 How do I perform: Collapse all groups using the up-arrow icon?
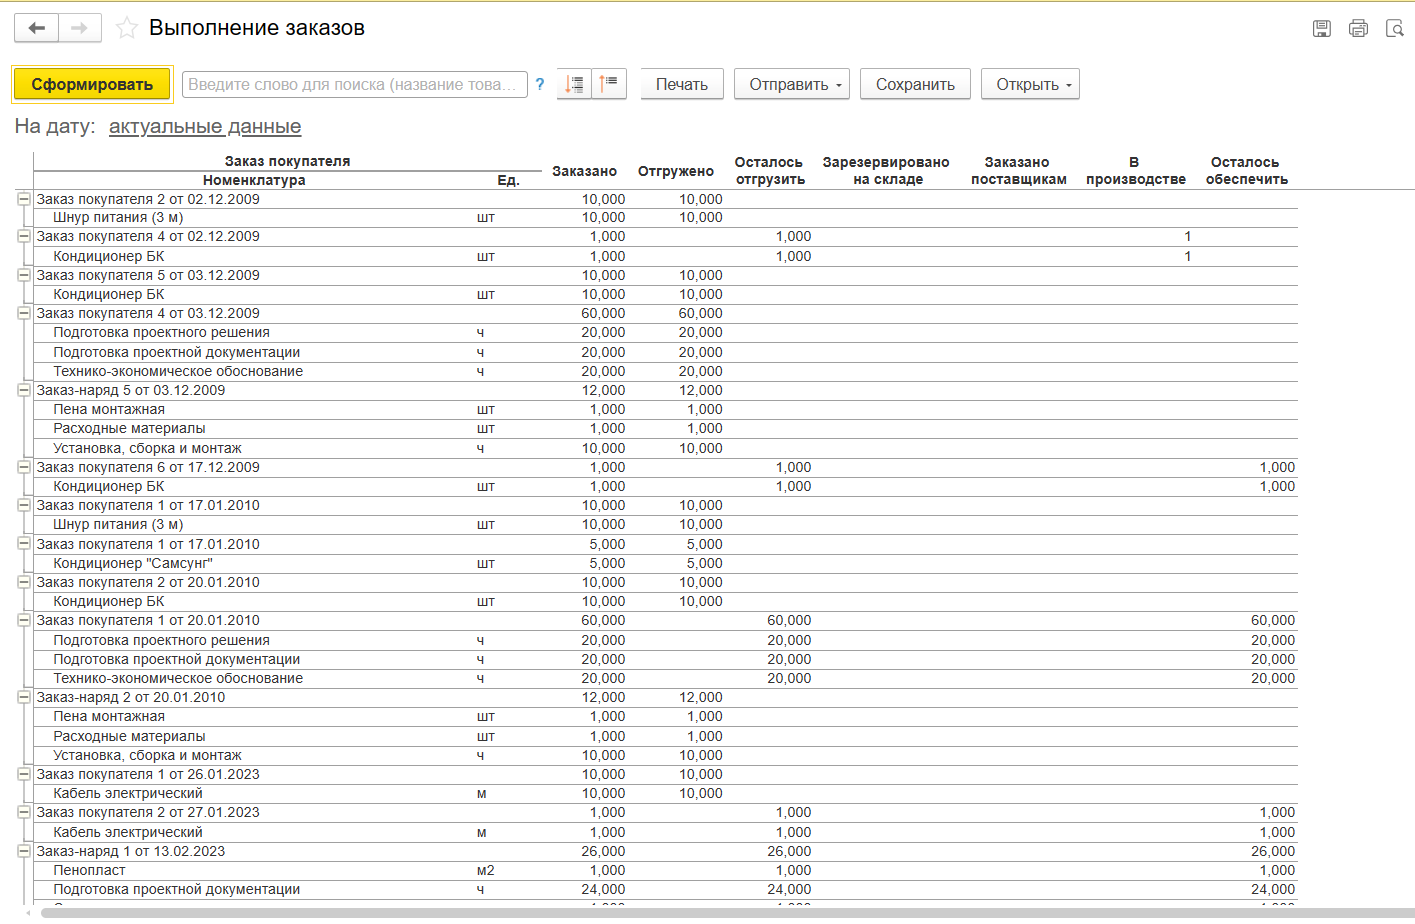(609, 84)
